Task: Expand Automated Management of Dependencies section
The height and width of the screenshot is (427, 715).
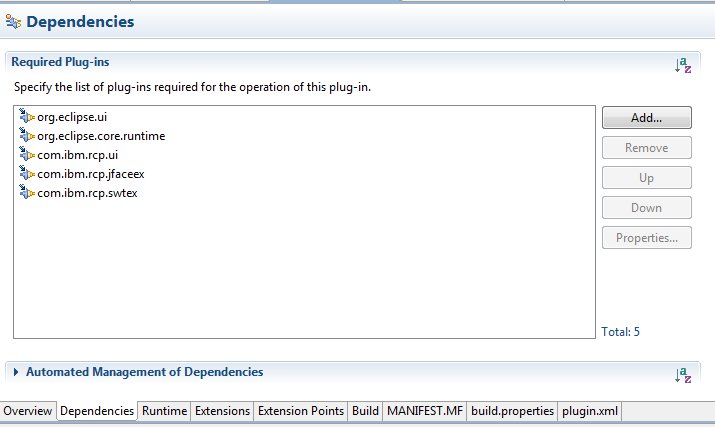Action: (16, 372)
